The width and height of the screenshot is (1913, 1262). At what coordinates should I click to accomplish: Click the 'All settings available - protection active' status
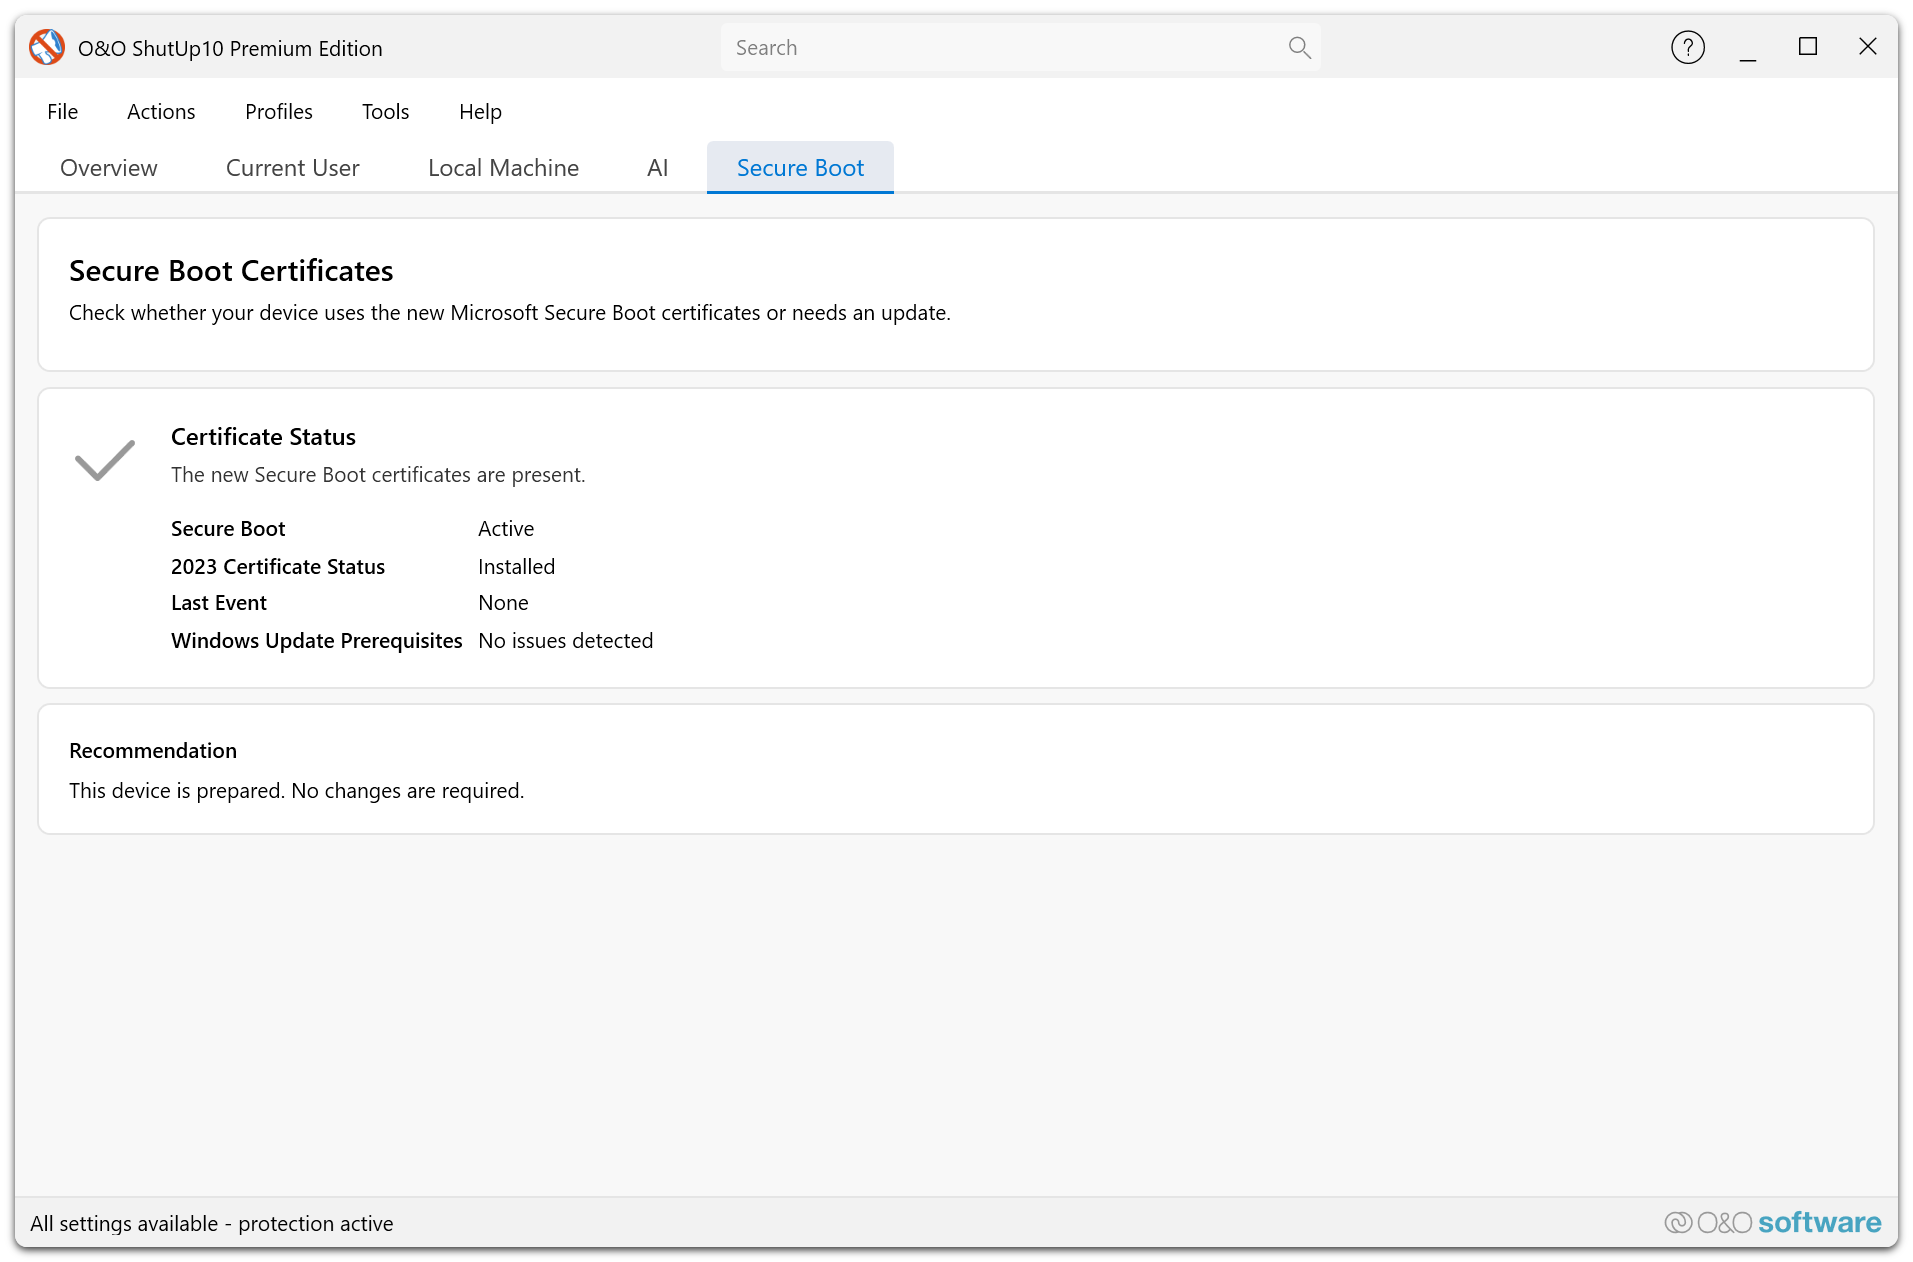click(x=212, y=1223)
